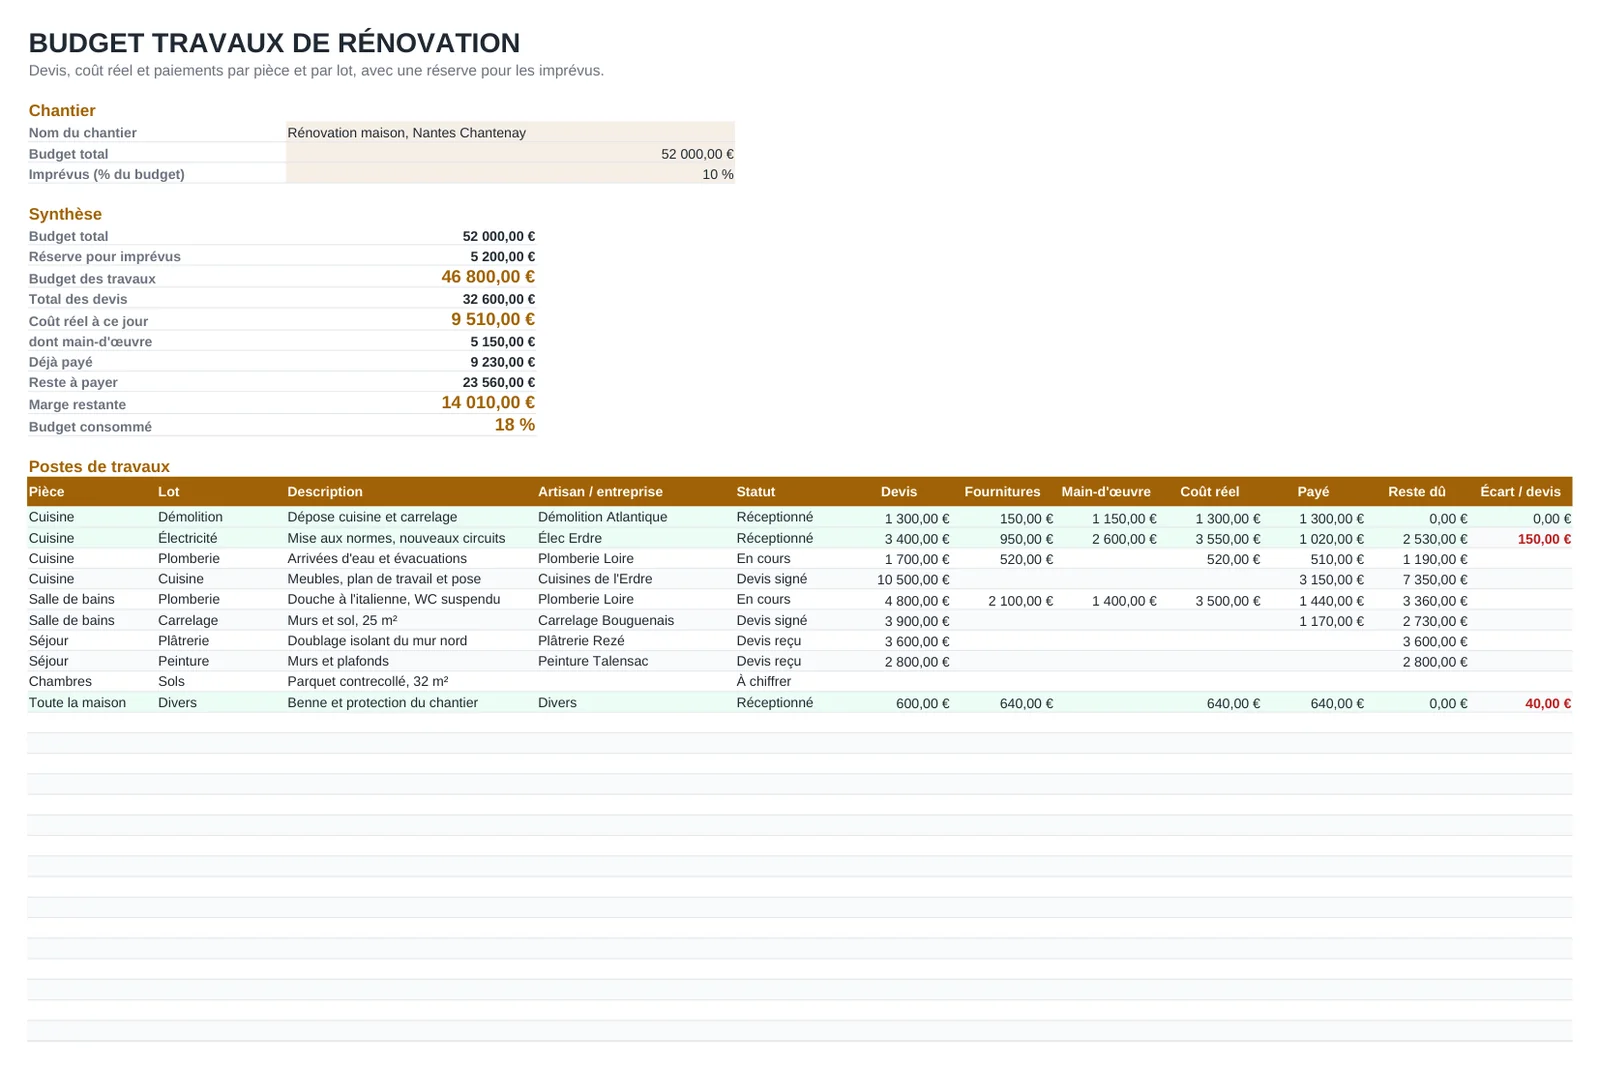Select the 'Synthèse' section heading

point(65,214)
